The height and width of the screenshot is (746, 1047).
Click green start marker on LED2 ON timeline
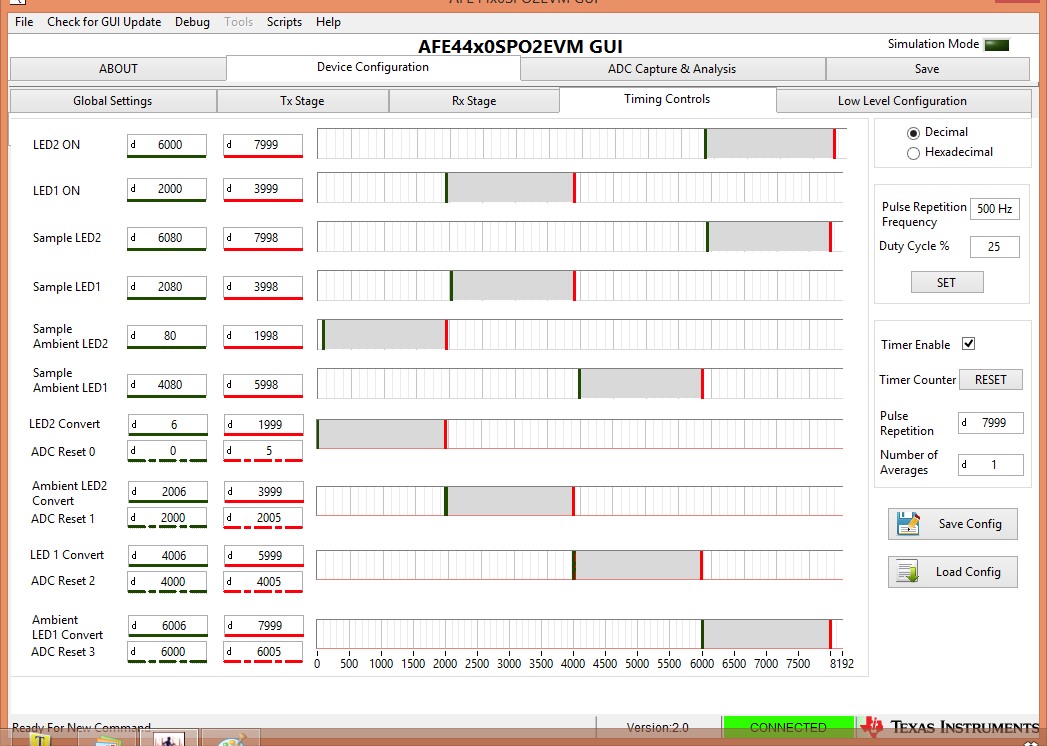click(705, 144)
